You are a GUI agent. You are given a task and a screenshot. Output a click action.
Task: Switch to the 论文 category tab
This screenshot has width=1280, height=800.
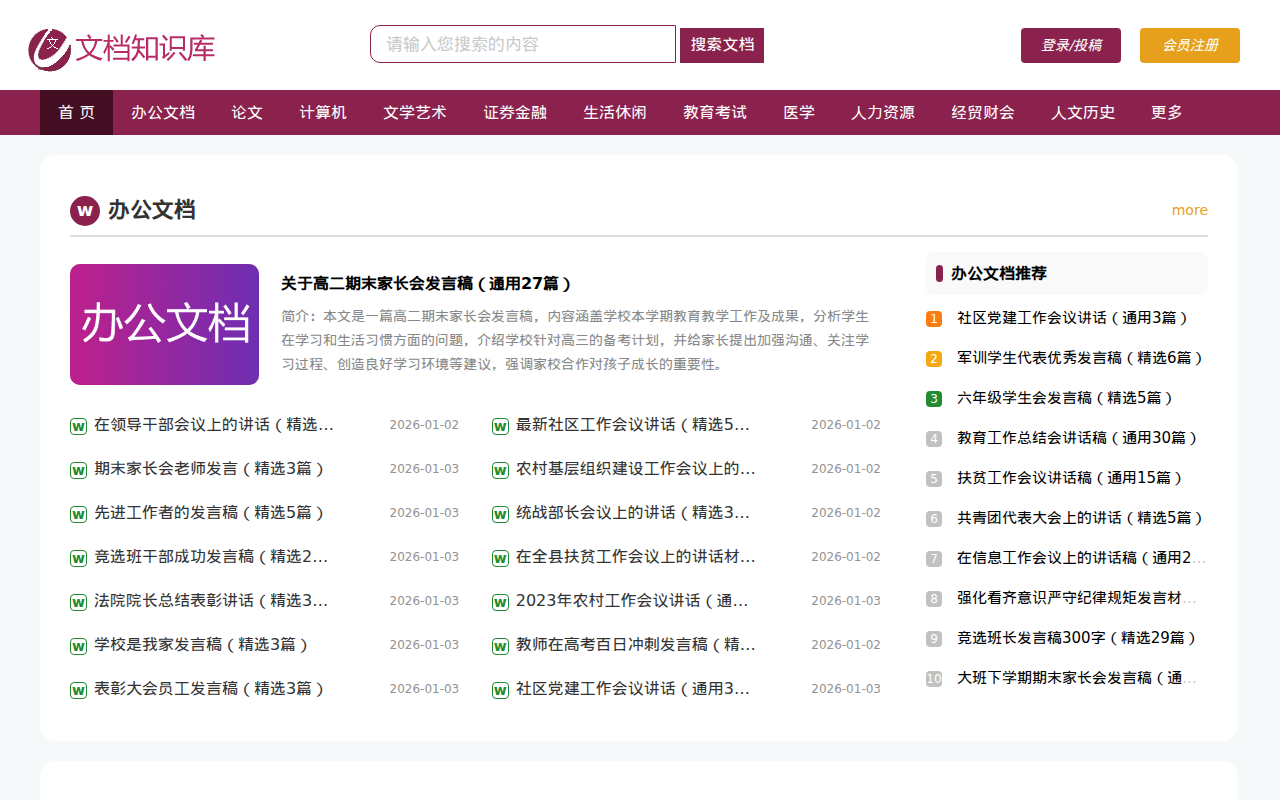pyautogui.click(x=246, y=112)
